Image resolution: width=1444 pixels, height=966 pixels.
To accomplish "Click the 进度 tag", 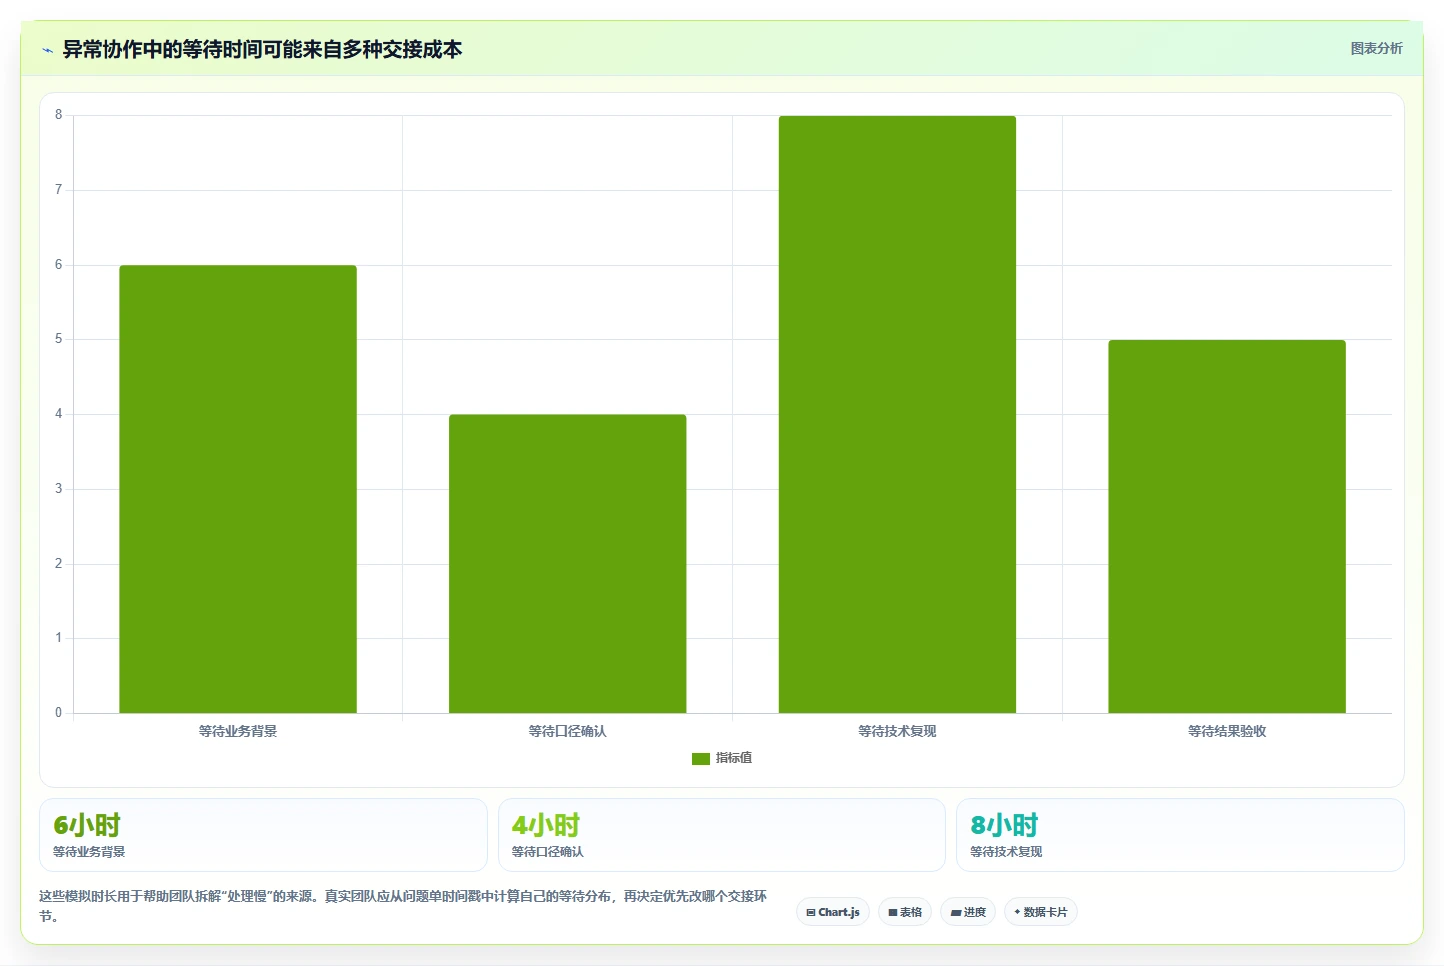I will (968, 912).
